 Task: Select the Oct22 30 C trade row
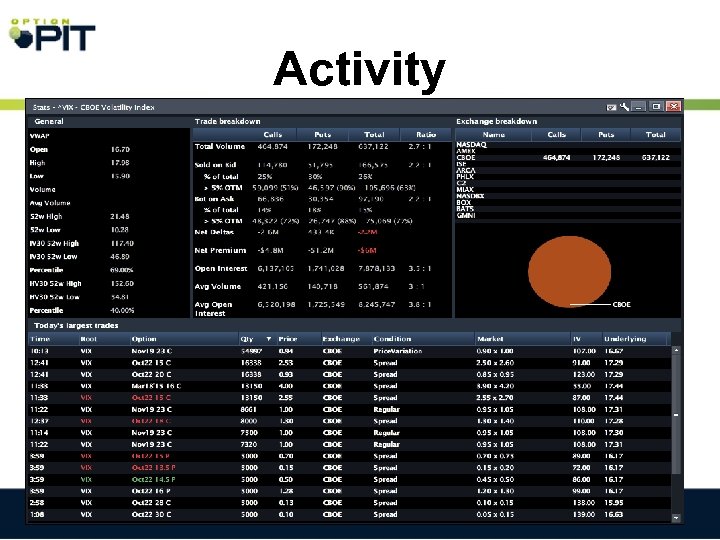coord(349,515)
